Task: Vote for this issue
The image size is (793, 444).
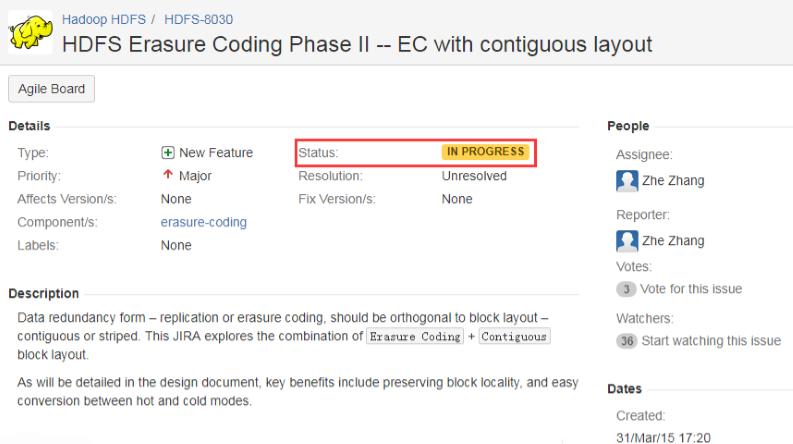Action: pos(692,289)
